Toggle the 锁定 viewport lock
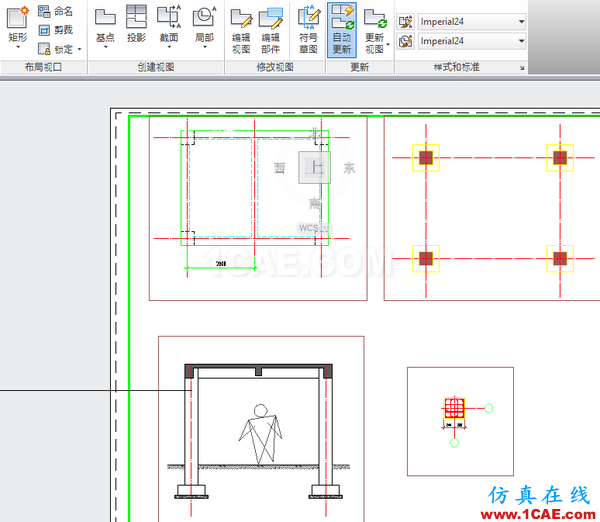This screenshot has width=600, height=522. (55, 49)
